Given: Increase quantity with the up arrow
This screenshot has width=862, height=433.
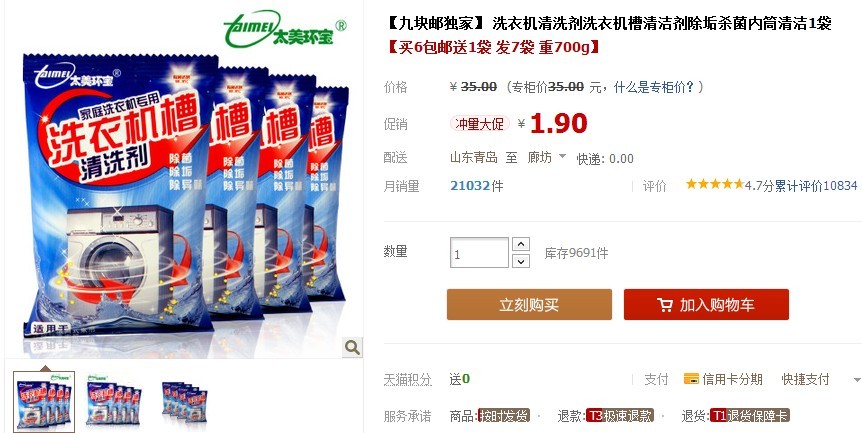Looking at the screenshot, I should (x=521, y=244).
